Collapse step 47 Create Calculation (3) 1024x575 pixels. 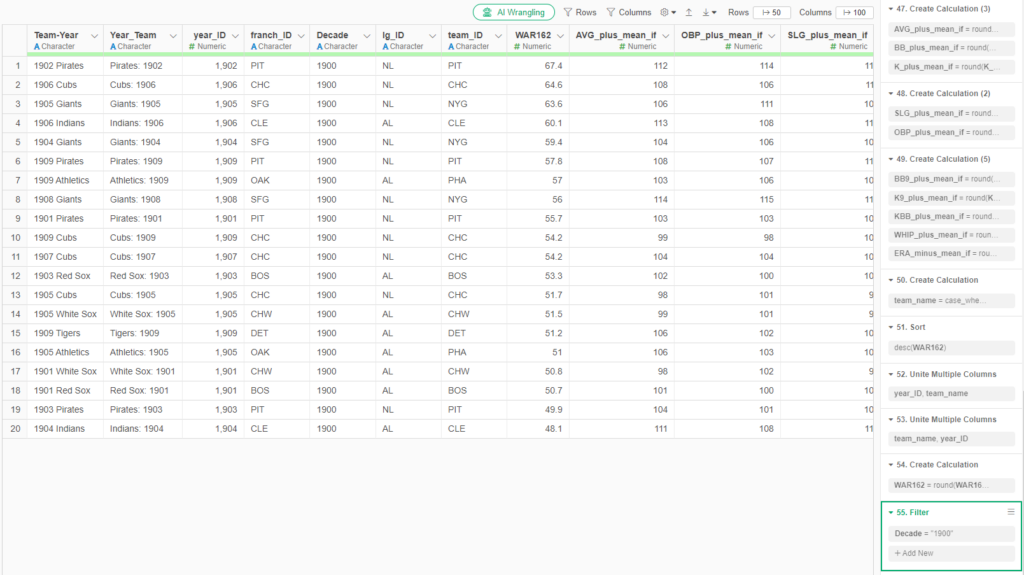[890, 8]
